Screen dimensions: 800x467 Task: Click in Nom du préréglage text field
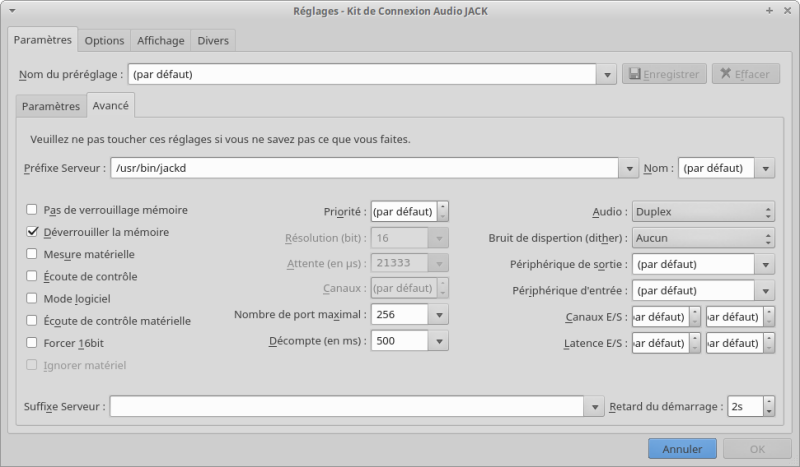point(362,75)
